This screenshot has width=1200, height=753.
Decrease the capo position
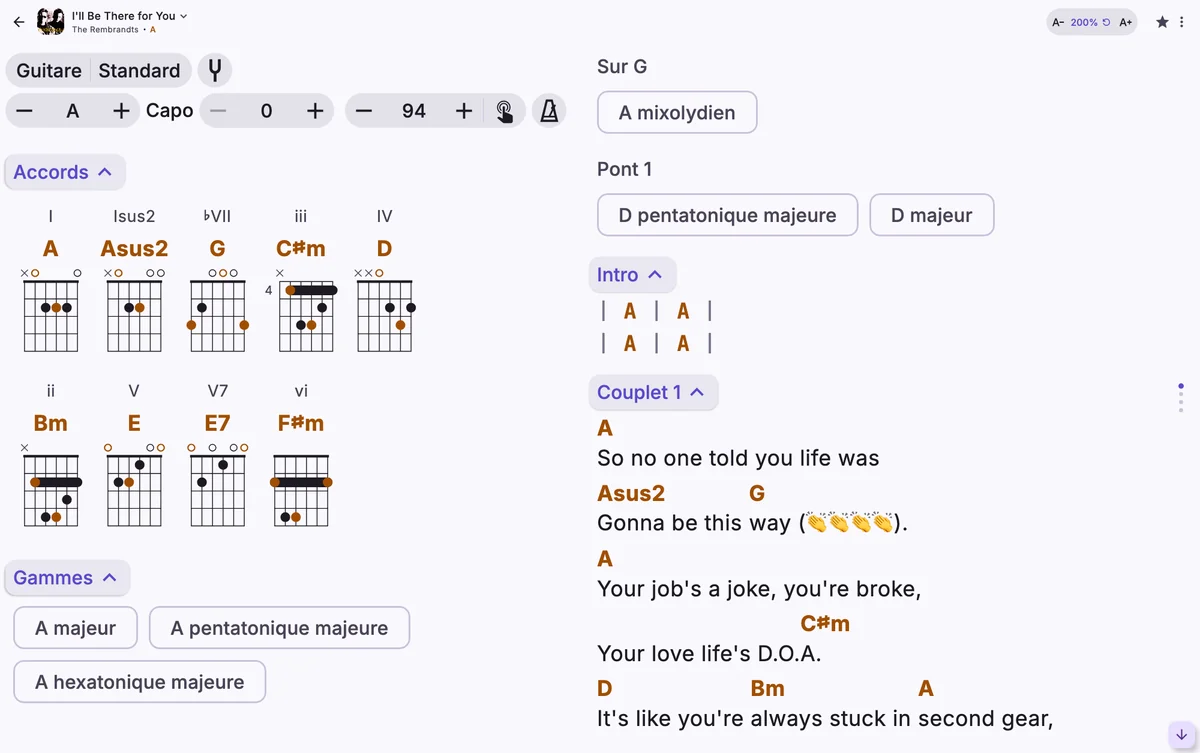[x=217, y=111]
